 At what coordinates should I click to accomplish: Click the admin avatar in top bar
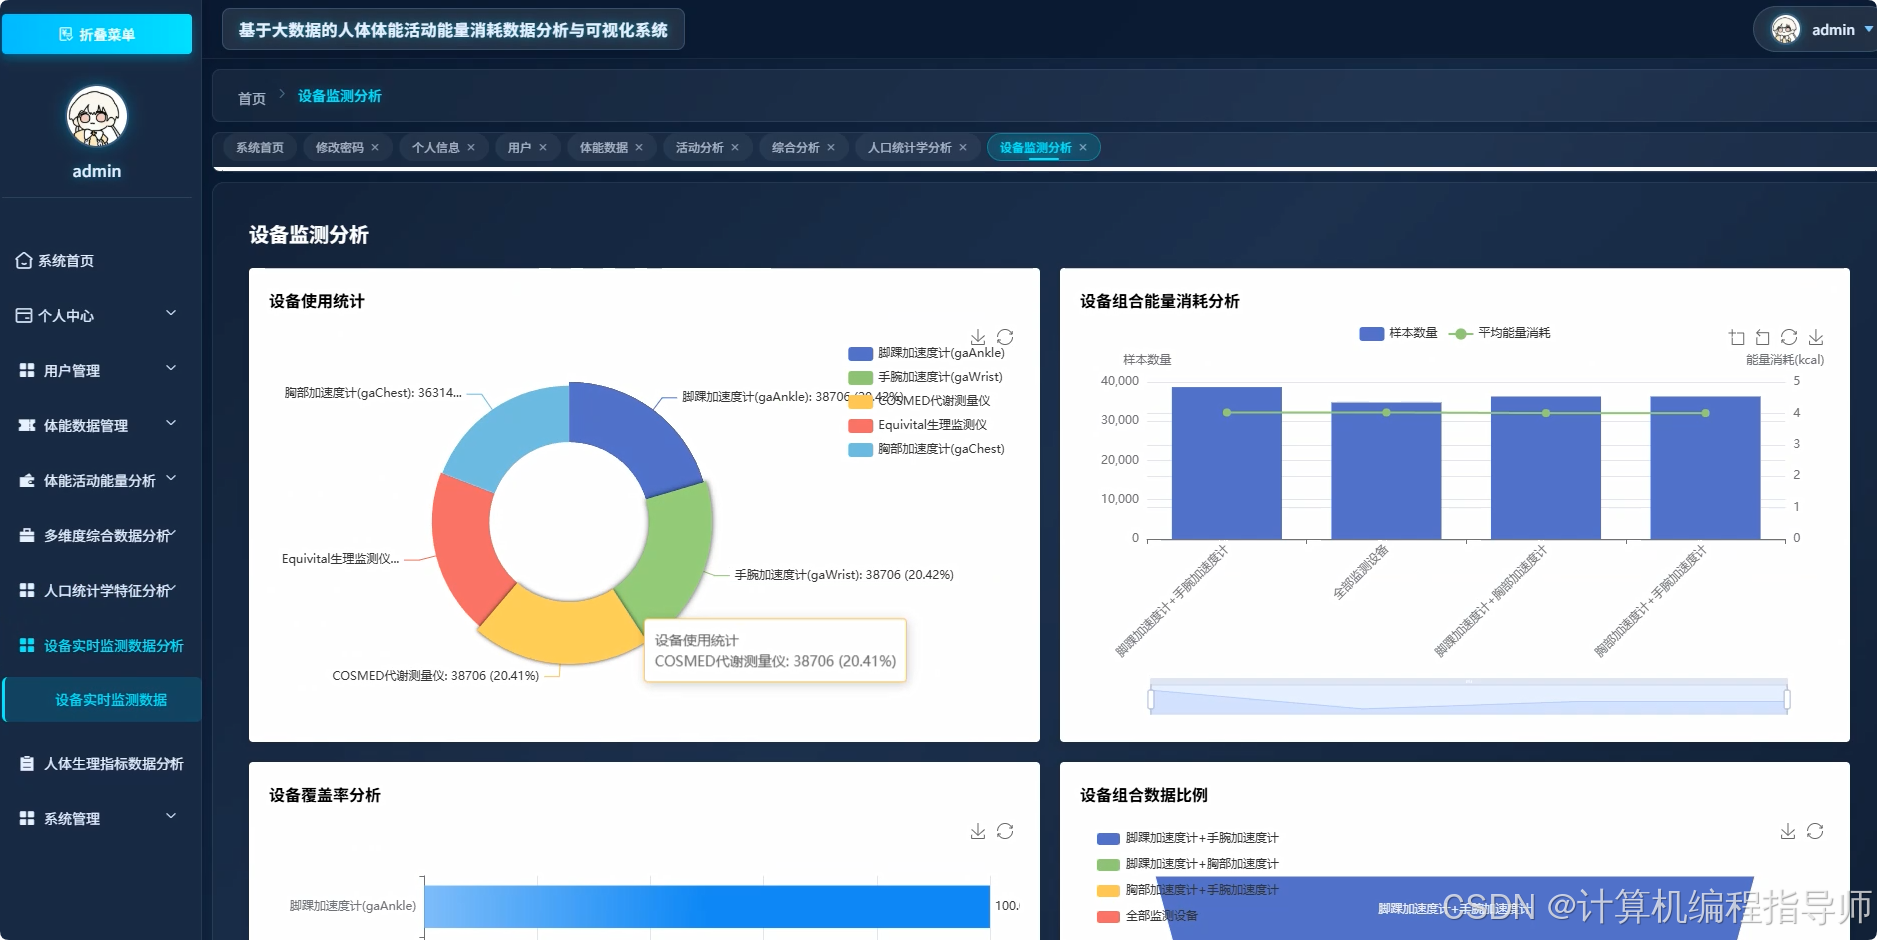(1785, 30)
